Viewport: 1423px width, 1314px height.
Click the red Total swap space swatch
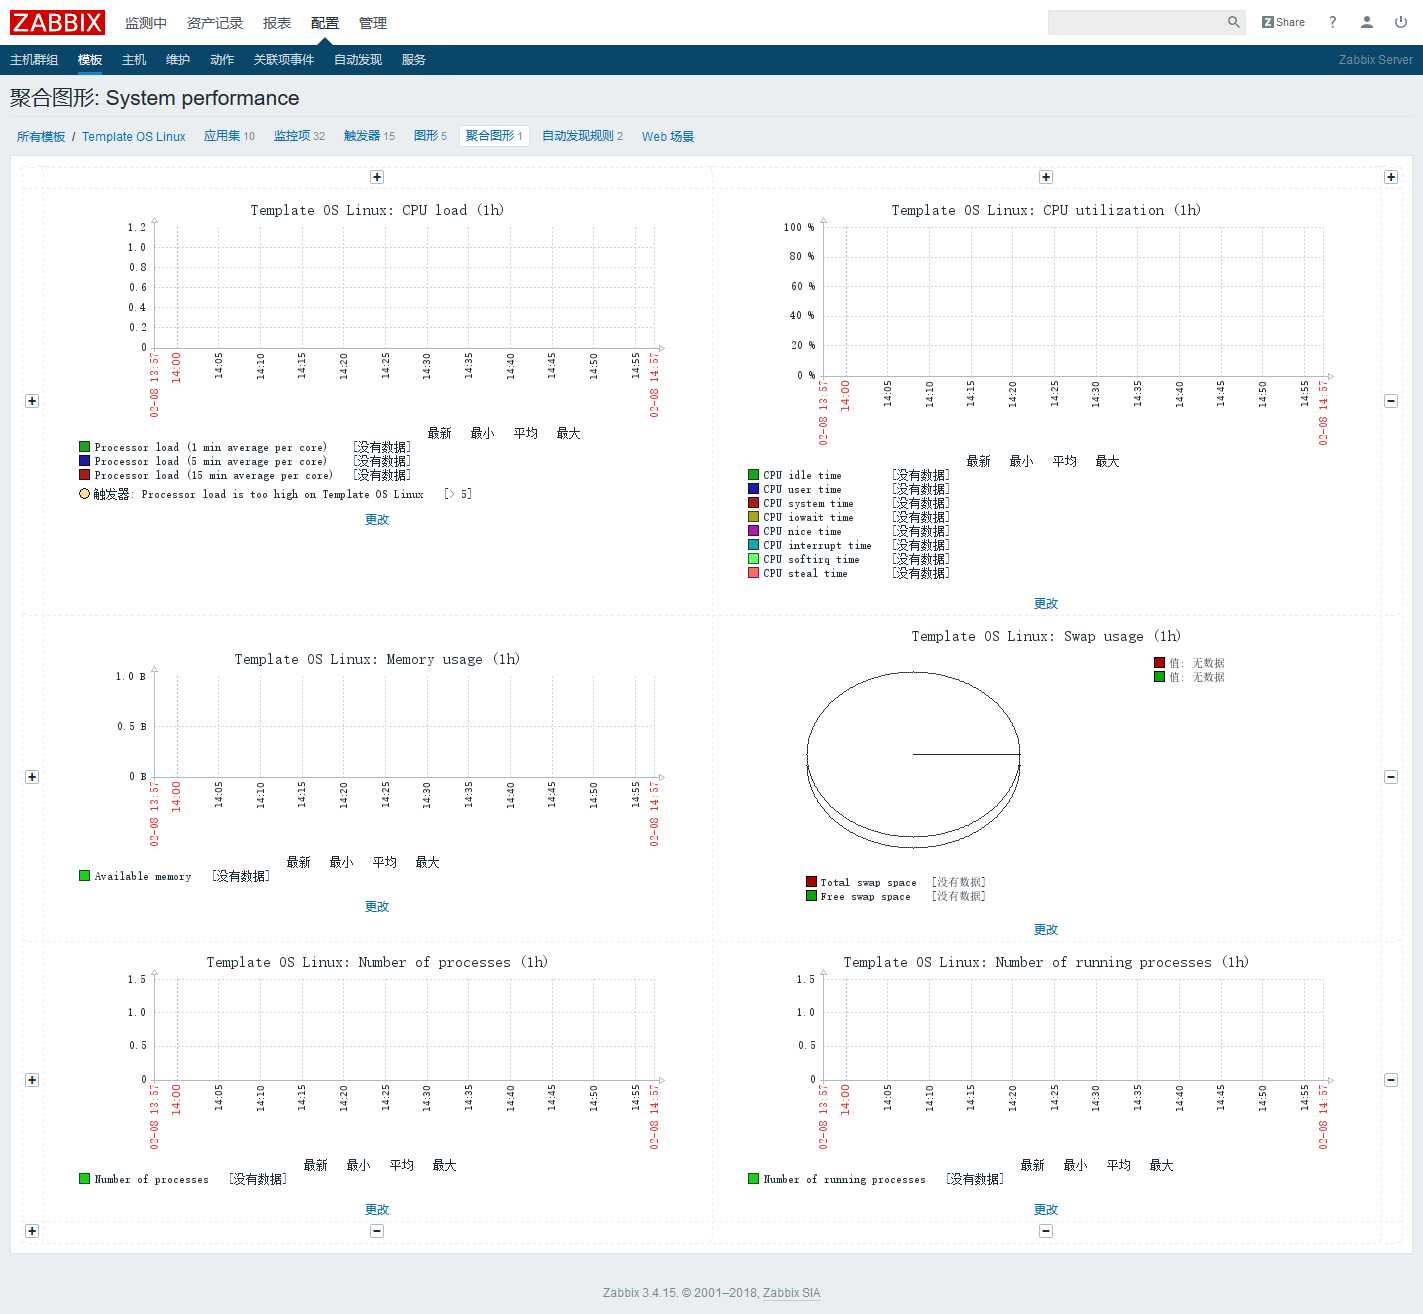click(x=811, y=882)
